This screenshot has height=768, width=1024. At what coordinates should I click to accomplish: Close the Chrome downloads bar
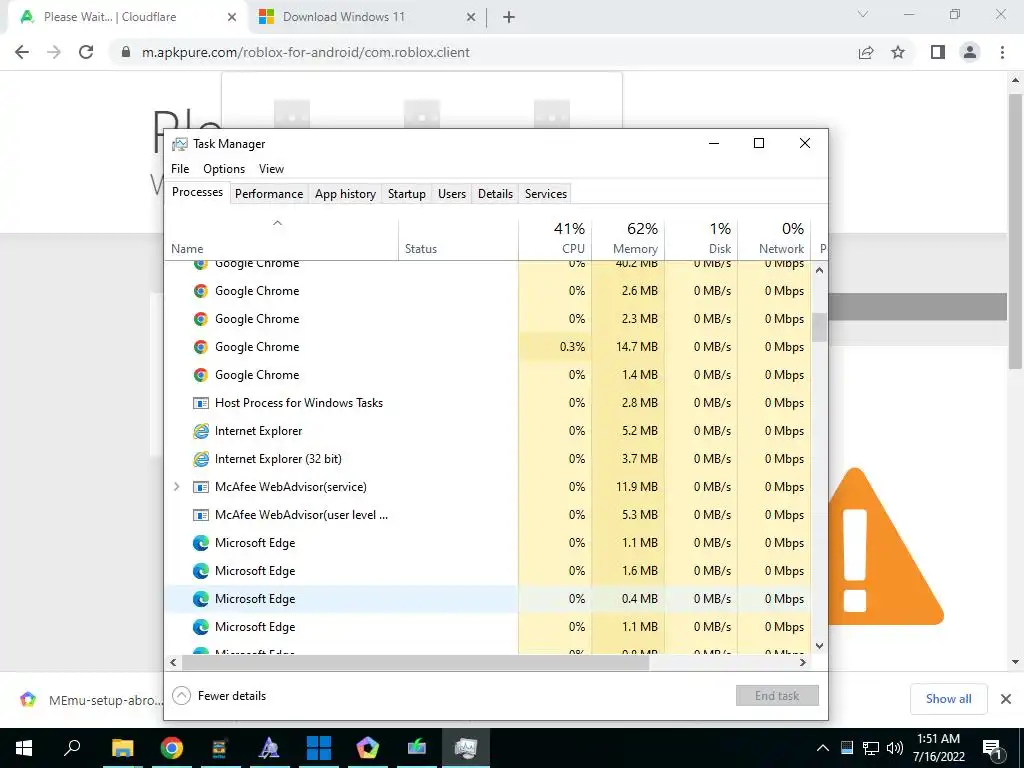(1006, 699)
